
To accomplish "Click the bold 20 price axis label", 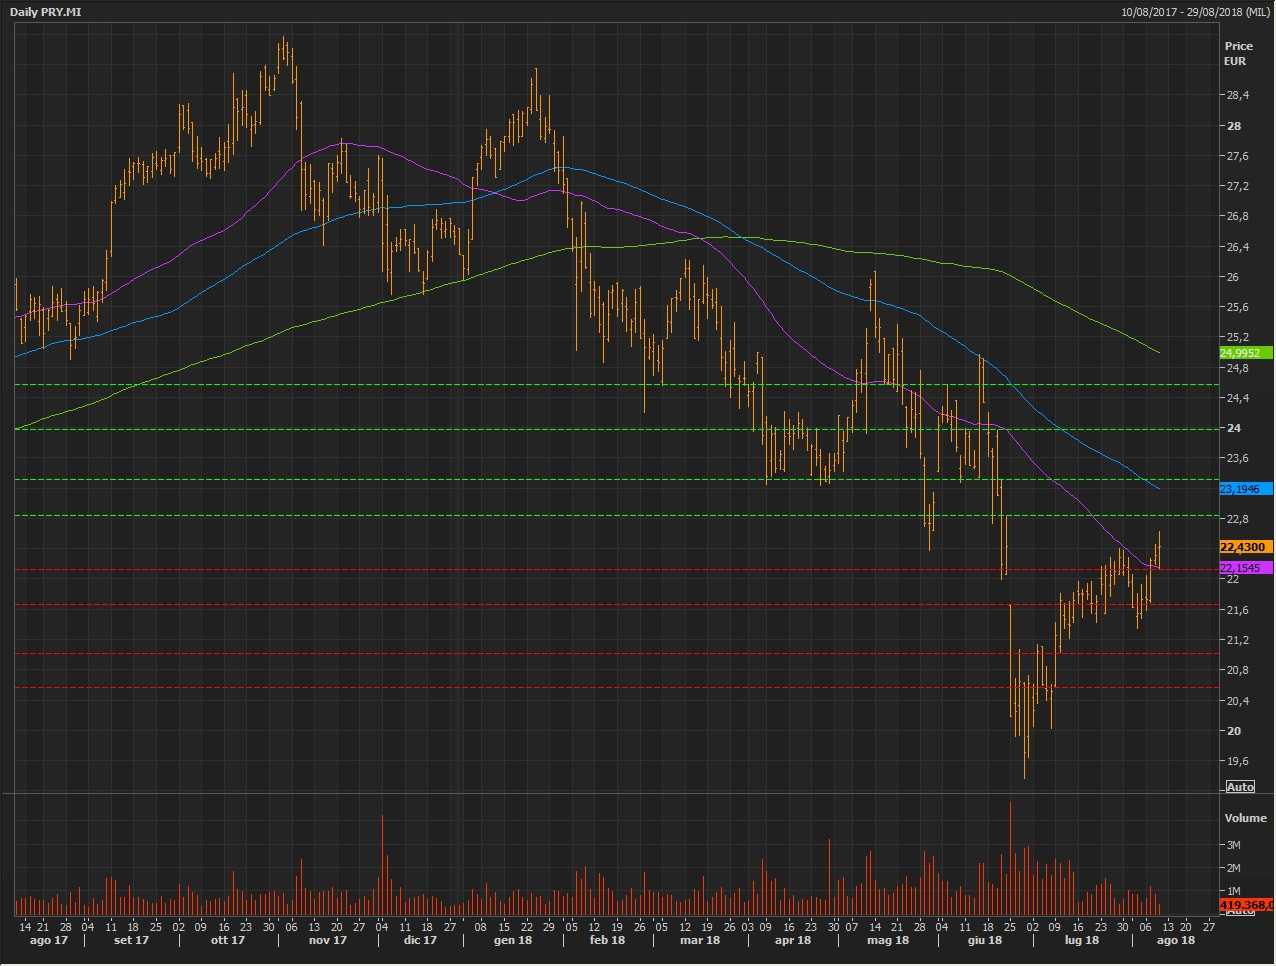I will point(1234,731).
